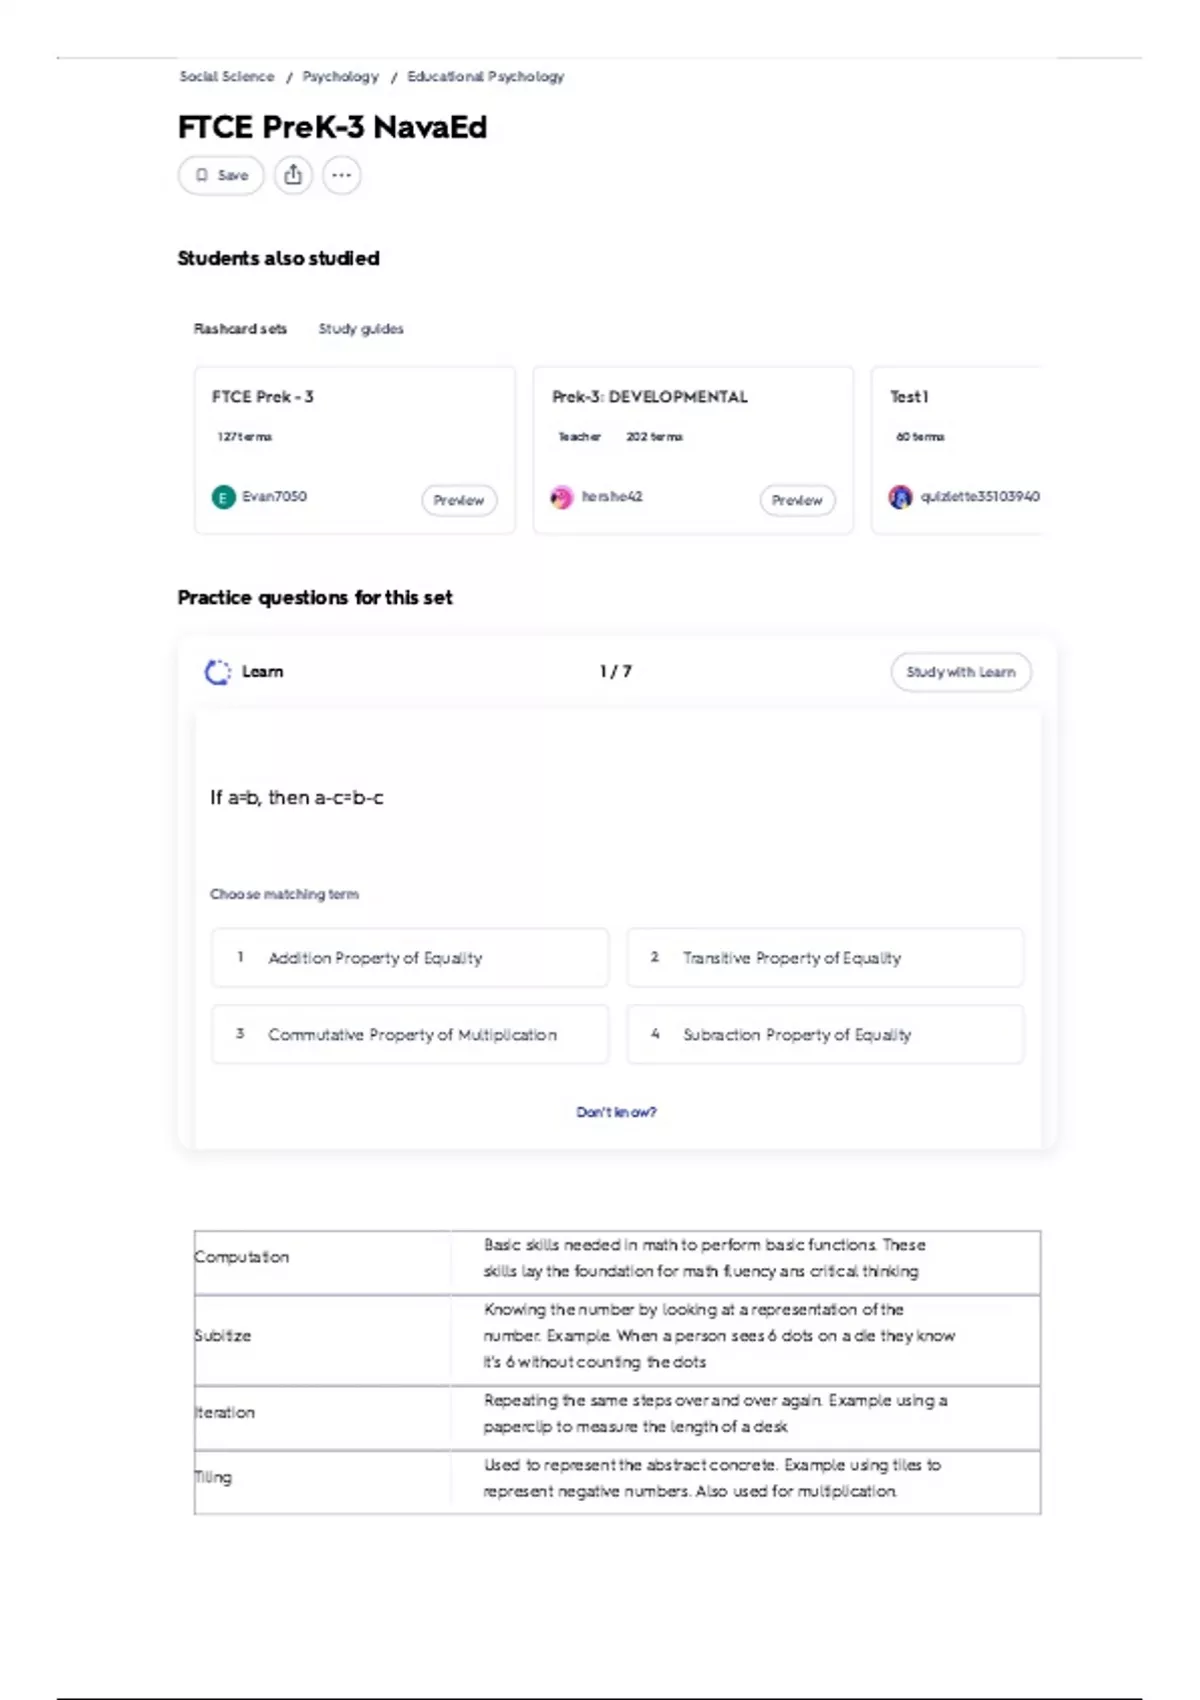This screenshot has width=1200, height=1700.
Task: Select answer Addition Property of Equality
Action: tap(410, 958)
